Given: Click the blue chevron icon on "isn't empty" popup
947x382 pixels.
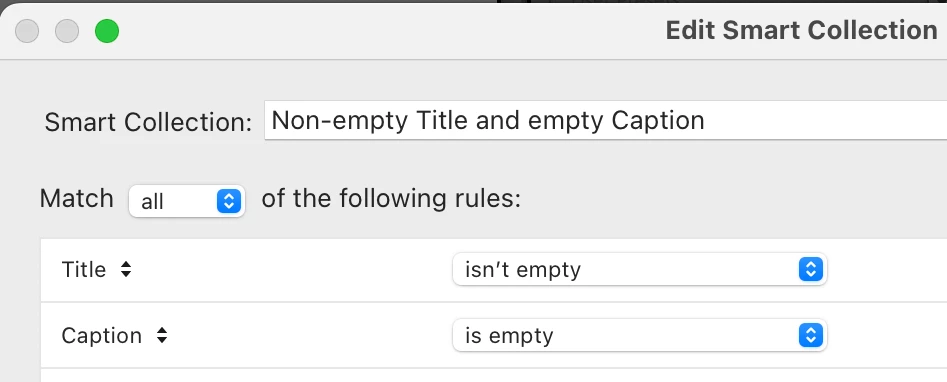Looking at the screenshot, I should (811, 269).
